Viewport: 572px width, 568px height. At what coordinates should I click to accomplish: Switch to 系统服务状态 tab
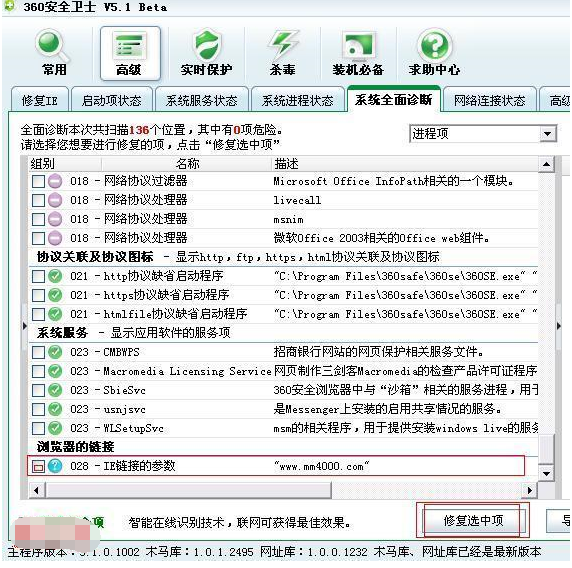[202, 100]
